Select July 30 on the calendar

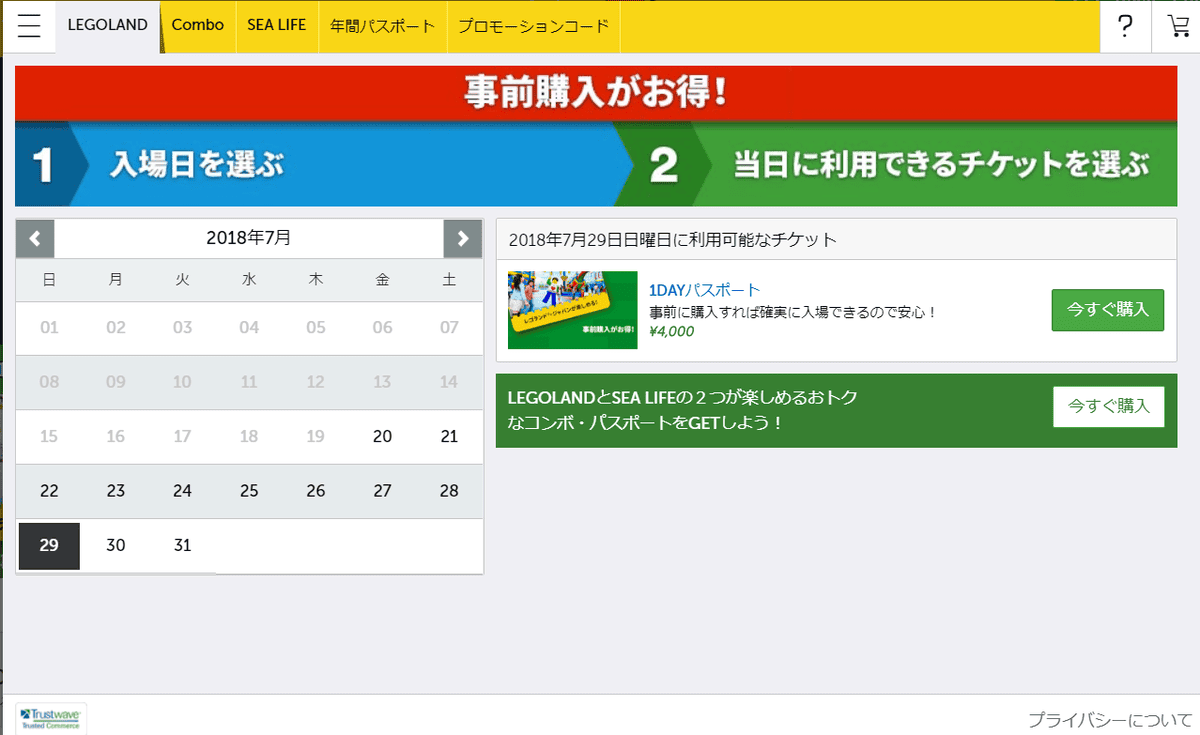pos(115,545)
